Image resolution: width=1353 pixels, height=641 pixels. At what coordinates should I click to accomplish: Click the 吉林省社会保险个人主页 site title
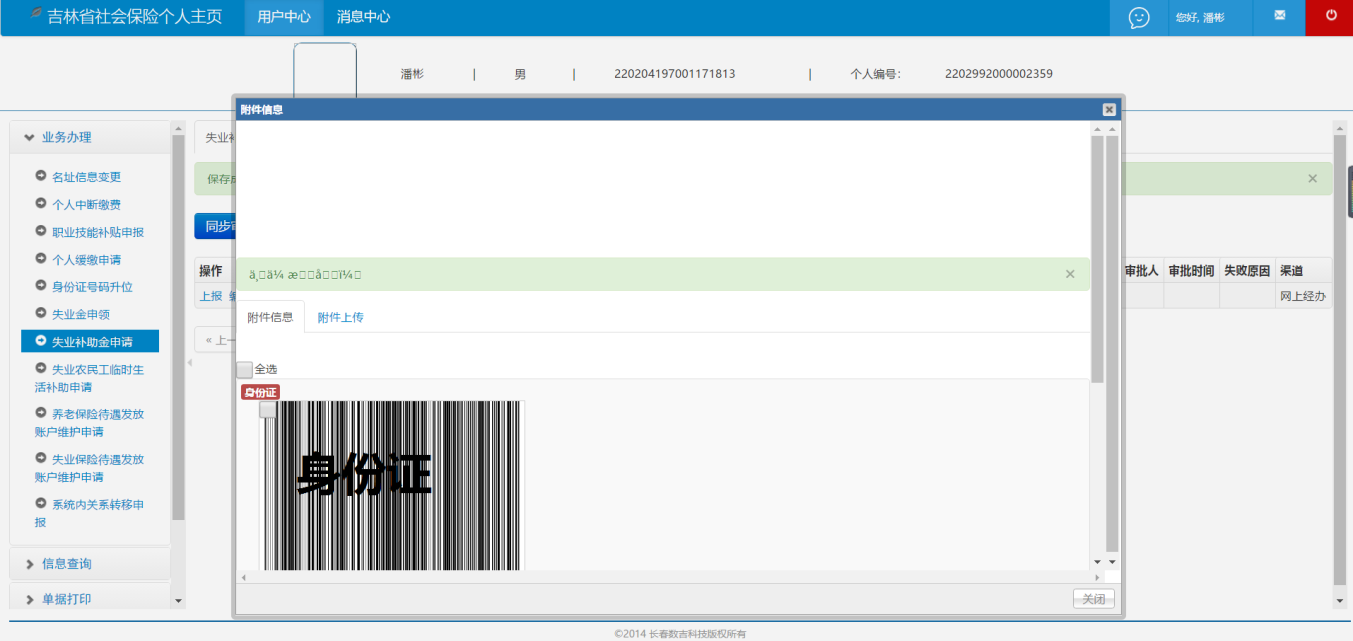(x=135, y=17)
